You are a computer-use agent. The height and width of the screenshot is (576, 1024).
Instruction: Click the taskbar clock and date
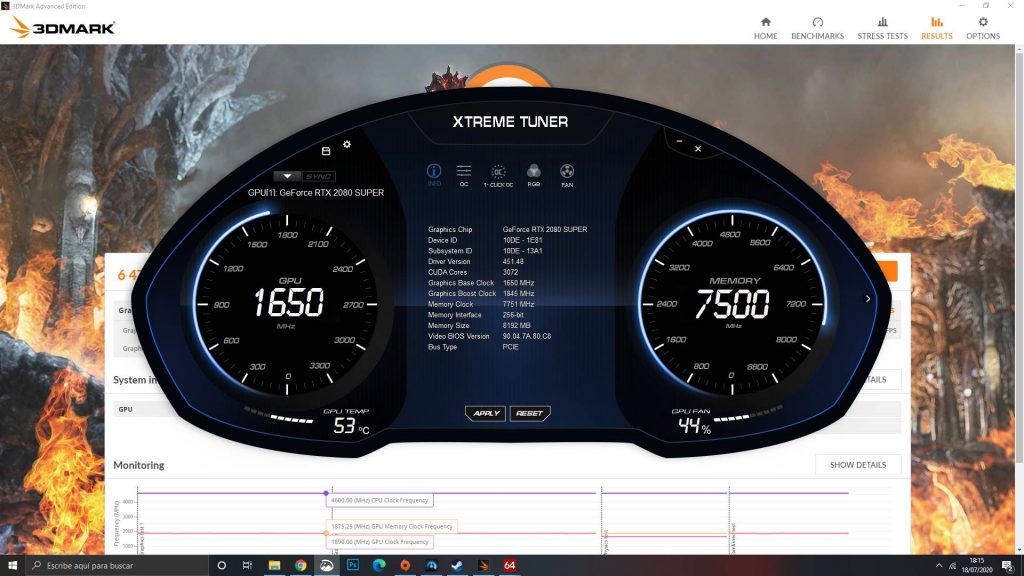point(977,566)
